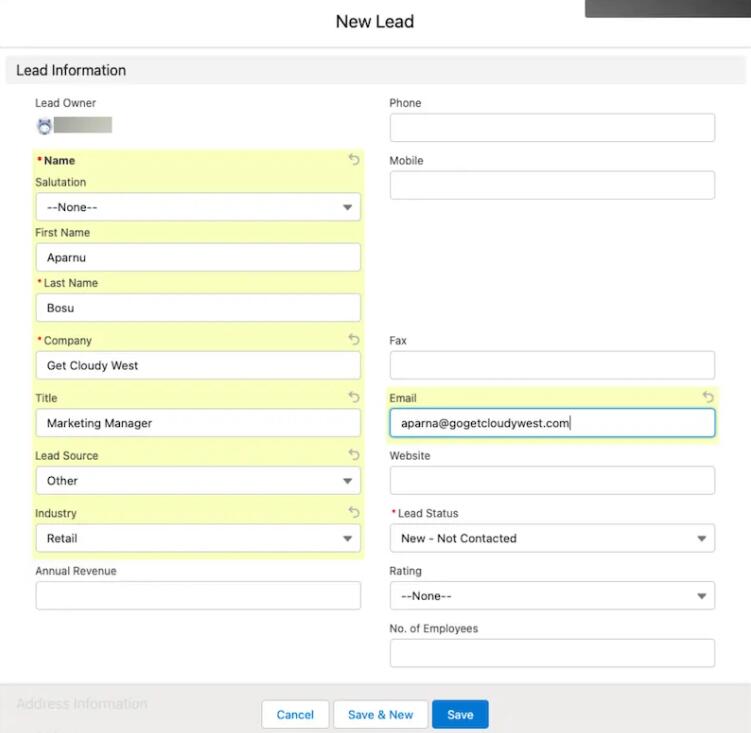This screenshot has height=733, width=751.
Task: Expand the Rating dropdown
Action: 552,596
